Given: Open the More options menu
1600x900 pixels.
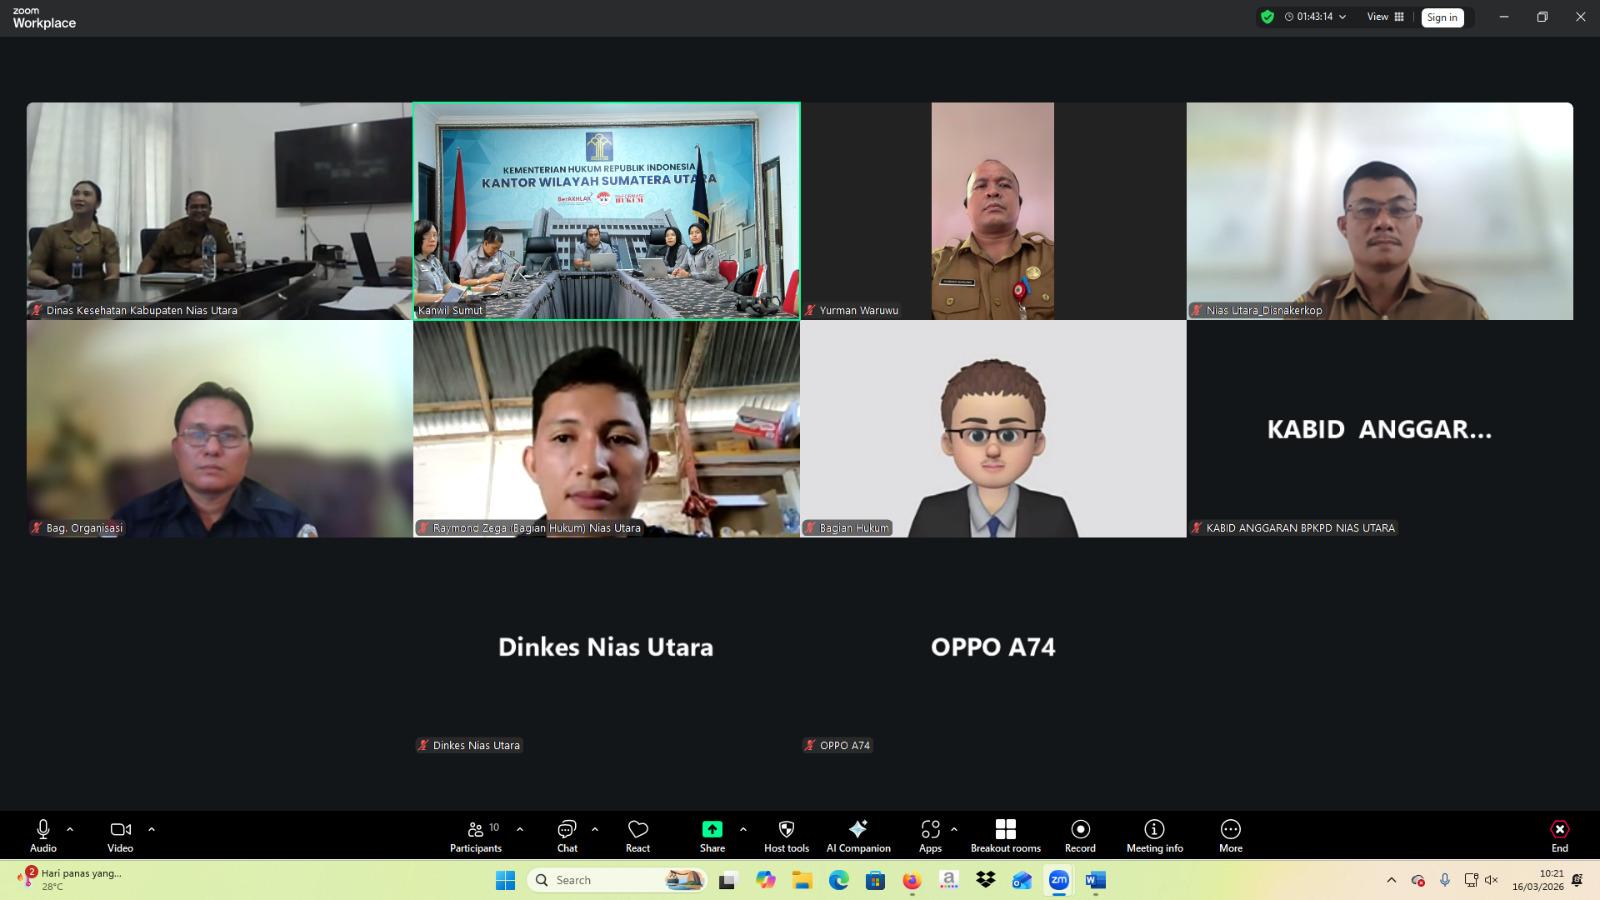Looking at the screenshot, I should pos(1230,836).
